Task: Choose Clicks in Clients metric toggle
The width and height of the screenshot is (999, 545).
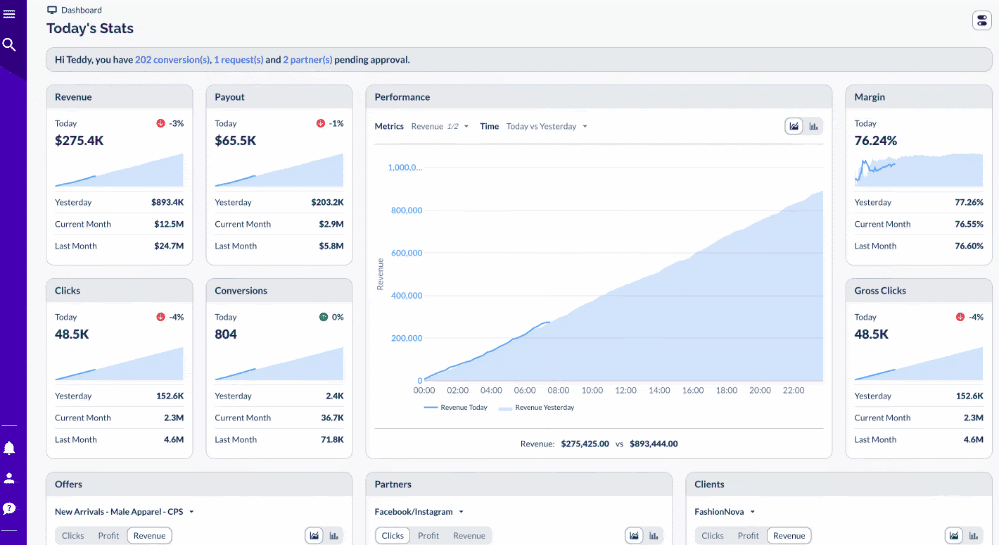Action: click(712, 536)
